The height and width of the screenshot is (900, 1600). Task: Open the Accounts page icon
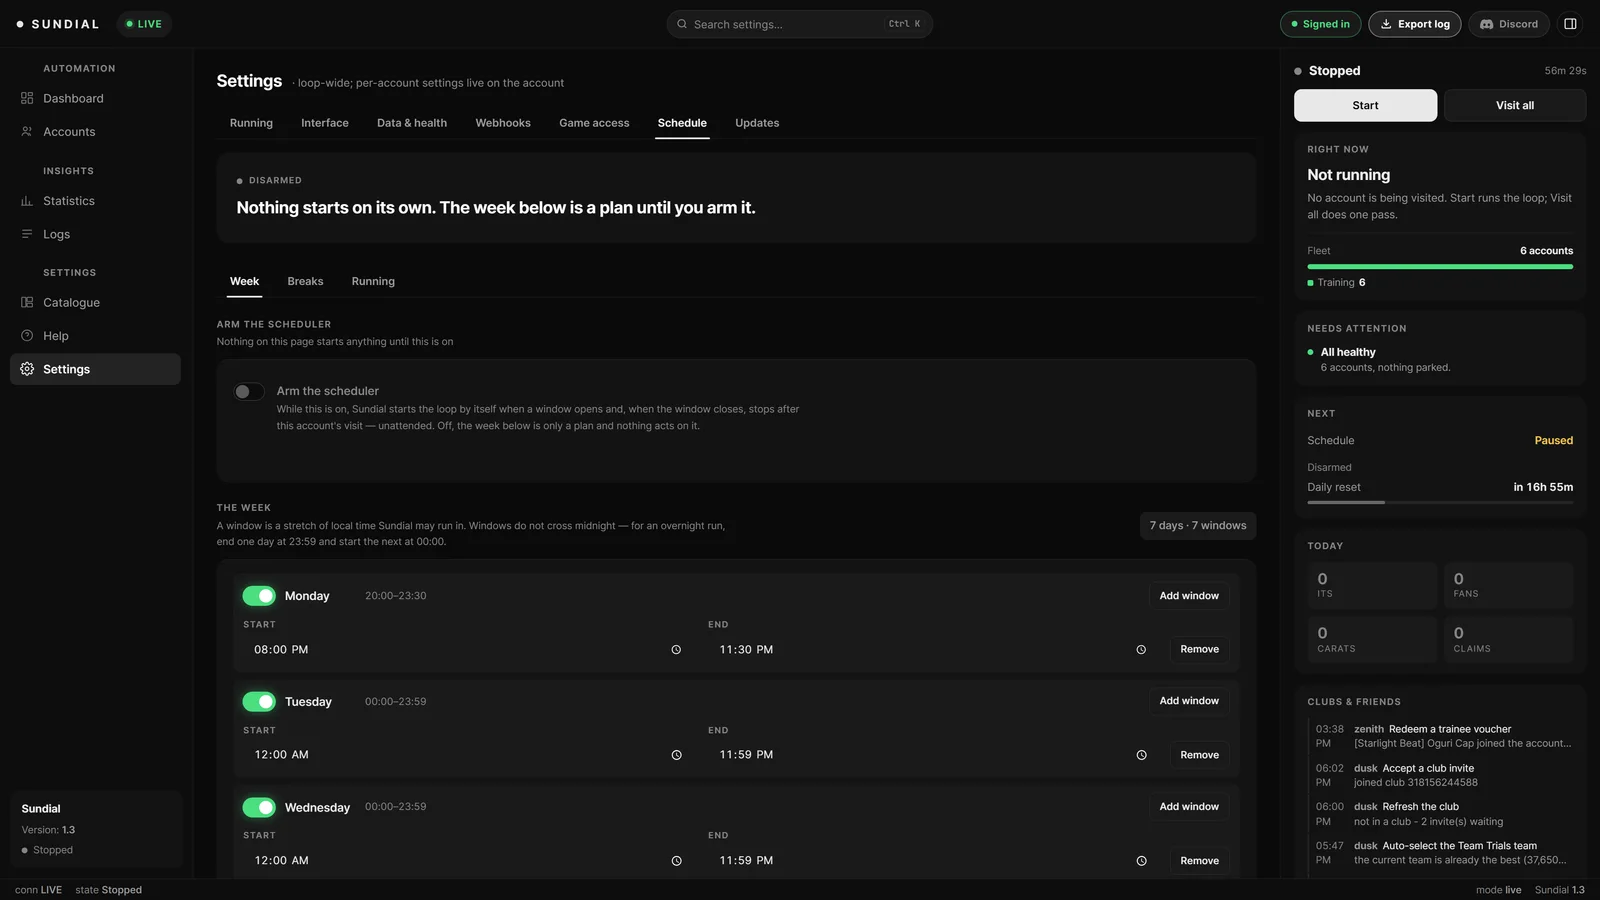coord(27,131)
